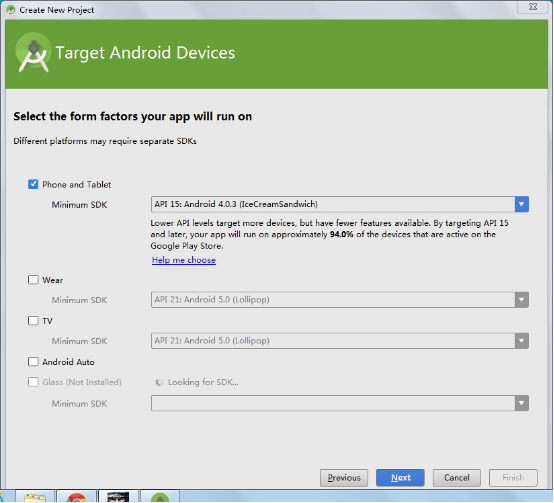This screenshot has width=554, height=503.
Task: Enable the Wear form factor checkbox
Action: 33,280
